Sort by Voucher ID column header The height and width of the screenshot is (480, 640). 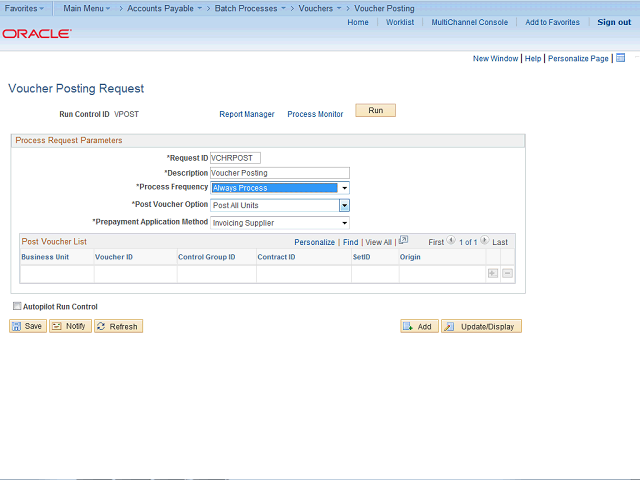tap(114, 257)
